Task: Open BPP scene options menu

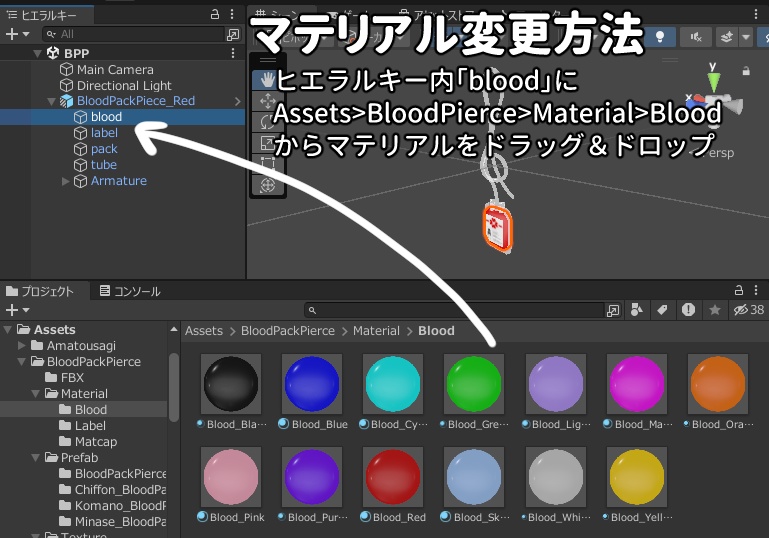Action: pyautogui.click(x=233, y=53)
